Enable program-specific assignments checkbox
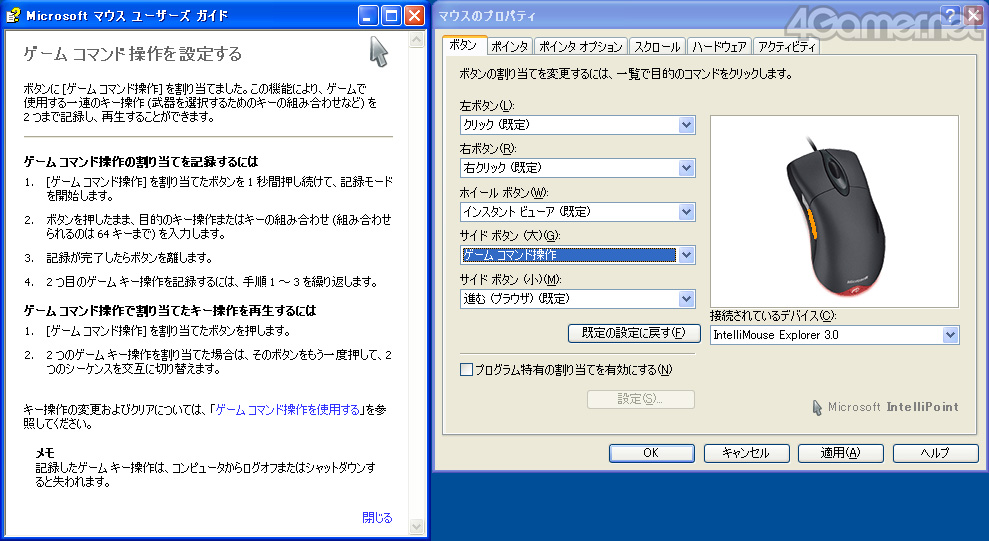The height and width of the screenshot is (541, 989). tap(466, 369)
